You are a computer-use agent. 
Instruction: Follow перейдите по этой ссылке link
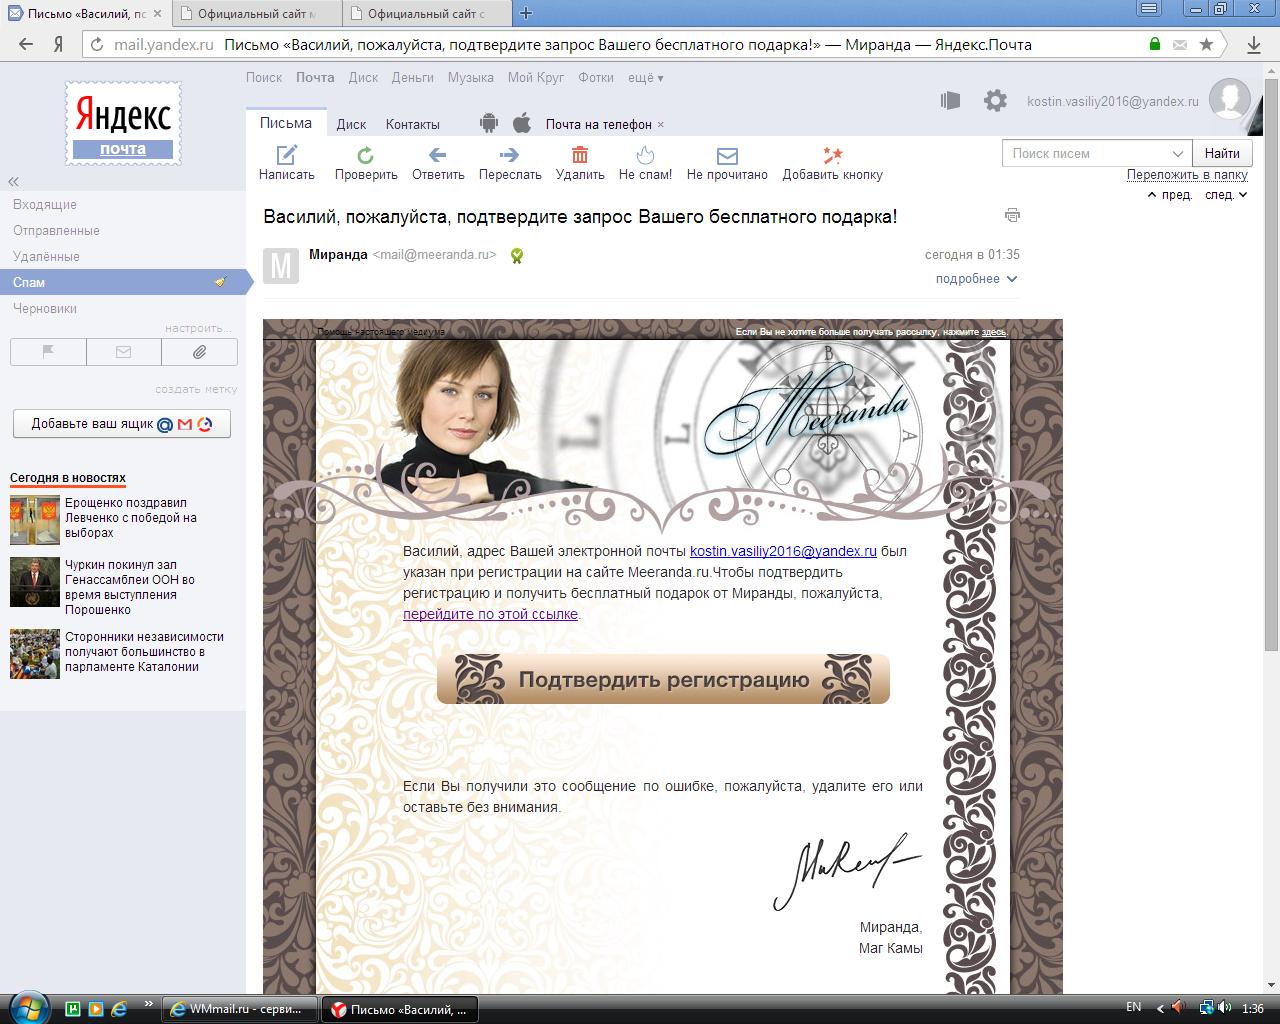[490, 614]
